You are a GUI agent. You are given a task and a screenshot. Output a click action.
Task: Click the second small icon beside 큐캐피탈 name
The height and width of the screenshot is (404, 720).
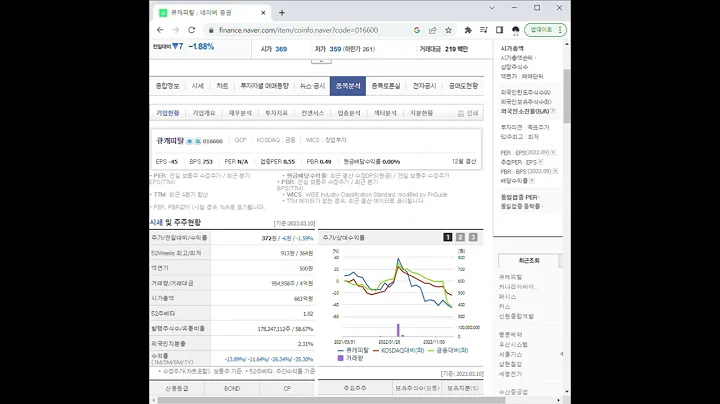coord(197,141)
